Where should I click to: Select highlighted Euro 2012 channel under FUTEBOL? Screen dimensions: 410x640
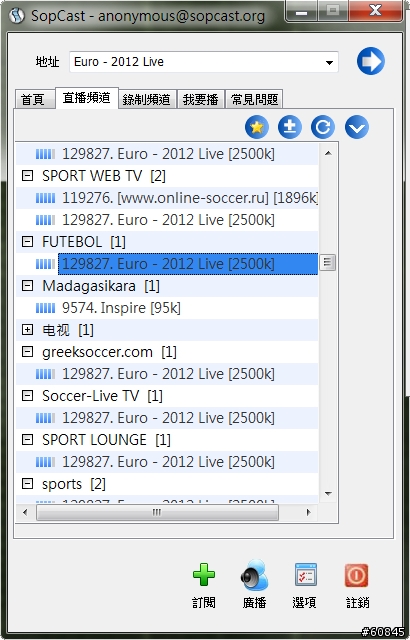pyautogui.click(x=188, y=264)
